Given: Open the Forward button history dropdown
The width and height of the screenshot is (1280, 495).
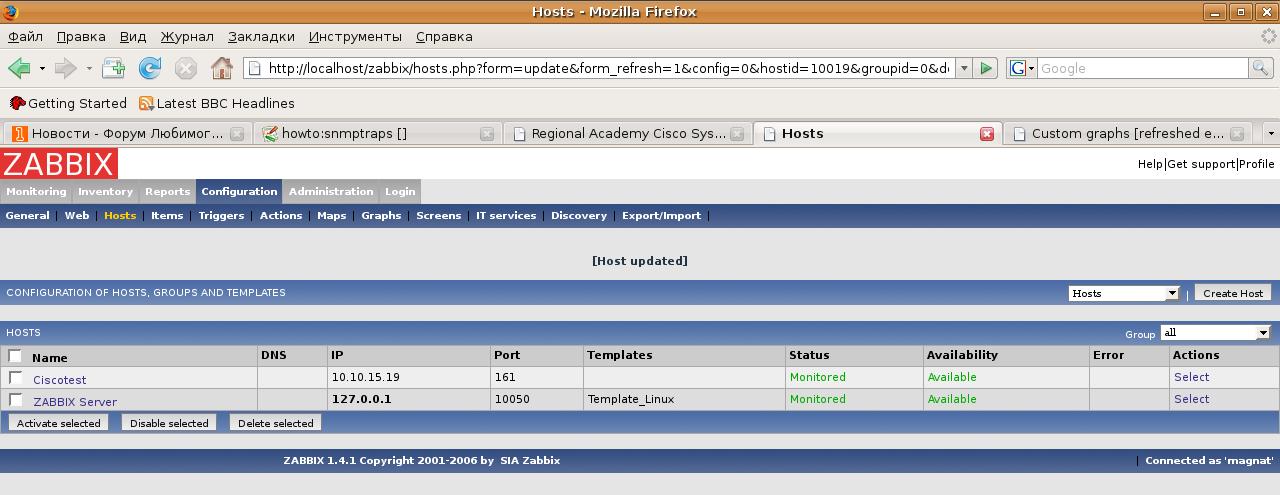Looking at the screenshot, I should pos(88,68).
